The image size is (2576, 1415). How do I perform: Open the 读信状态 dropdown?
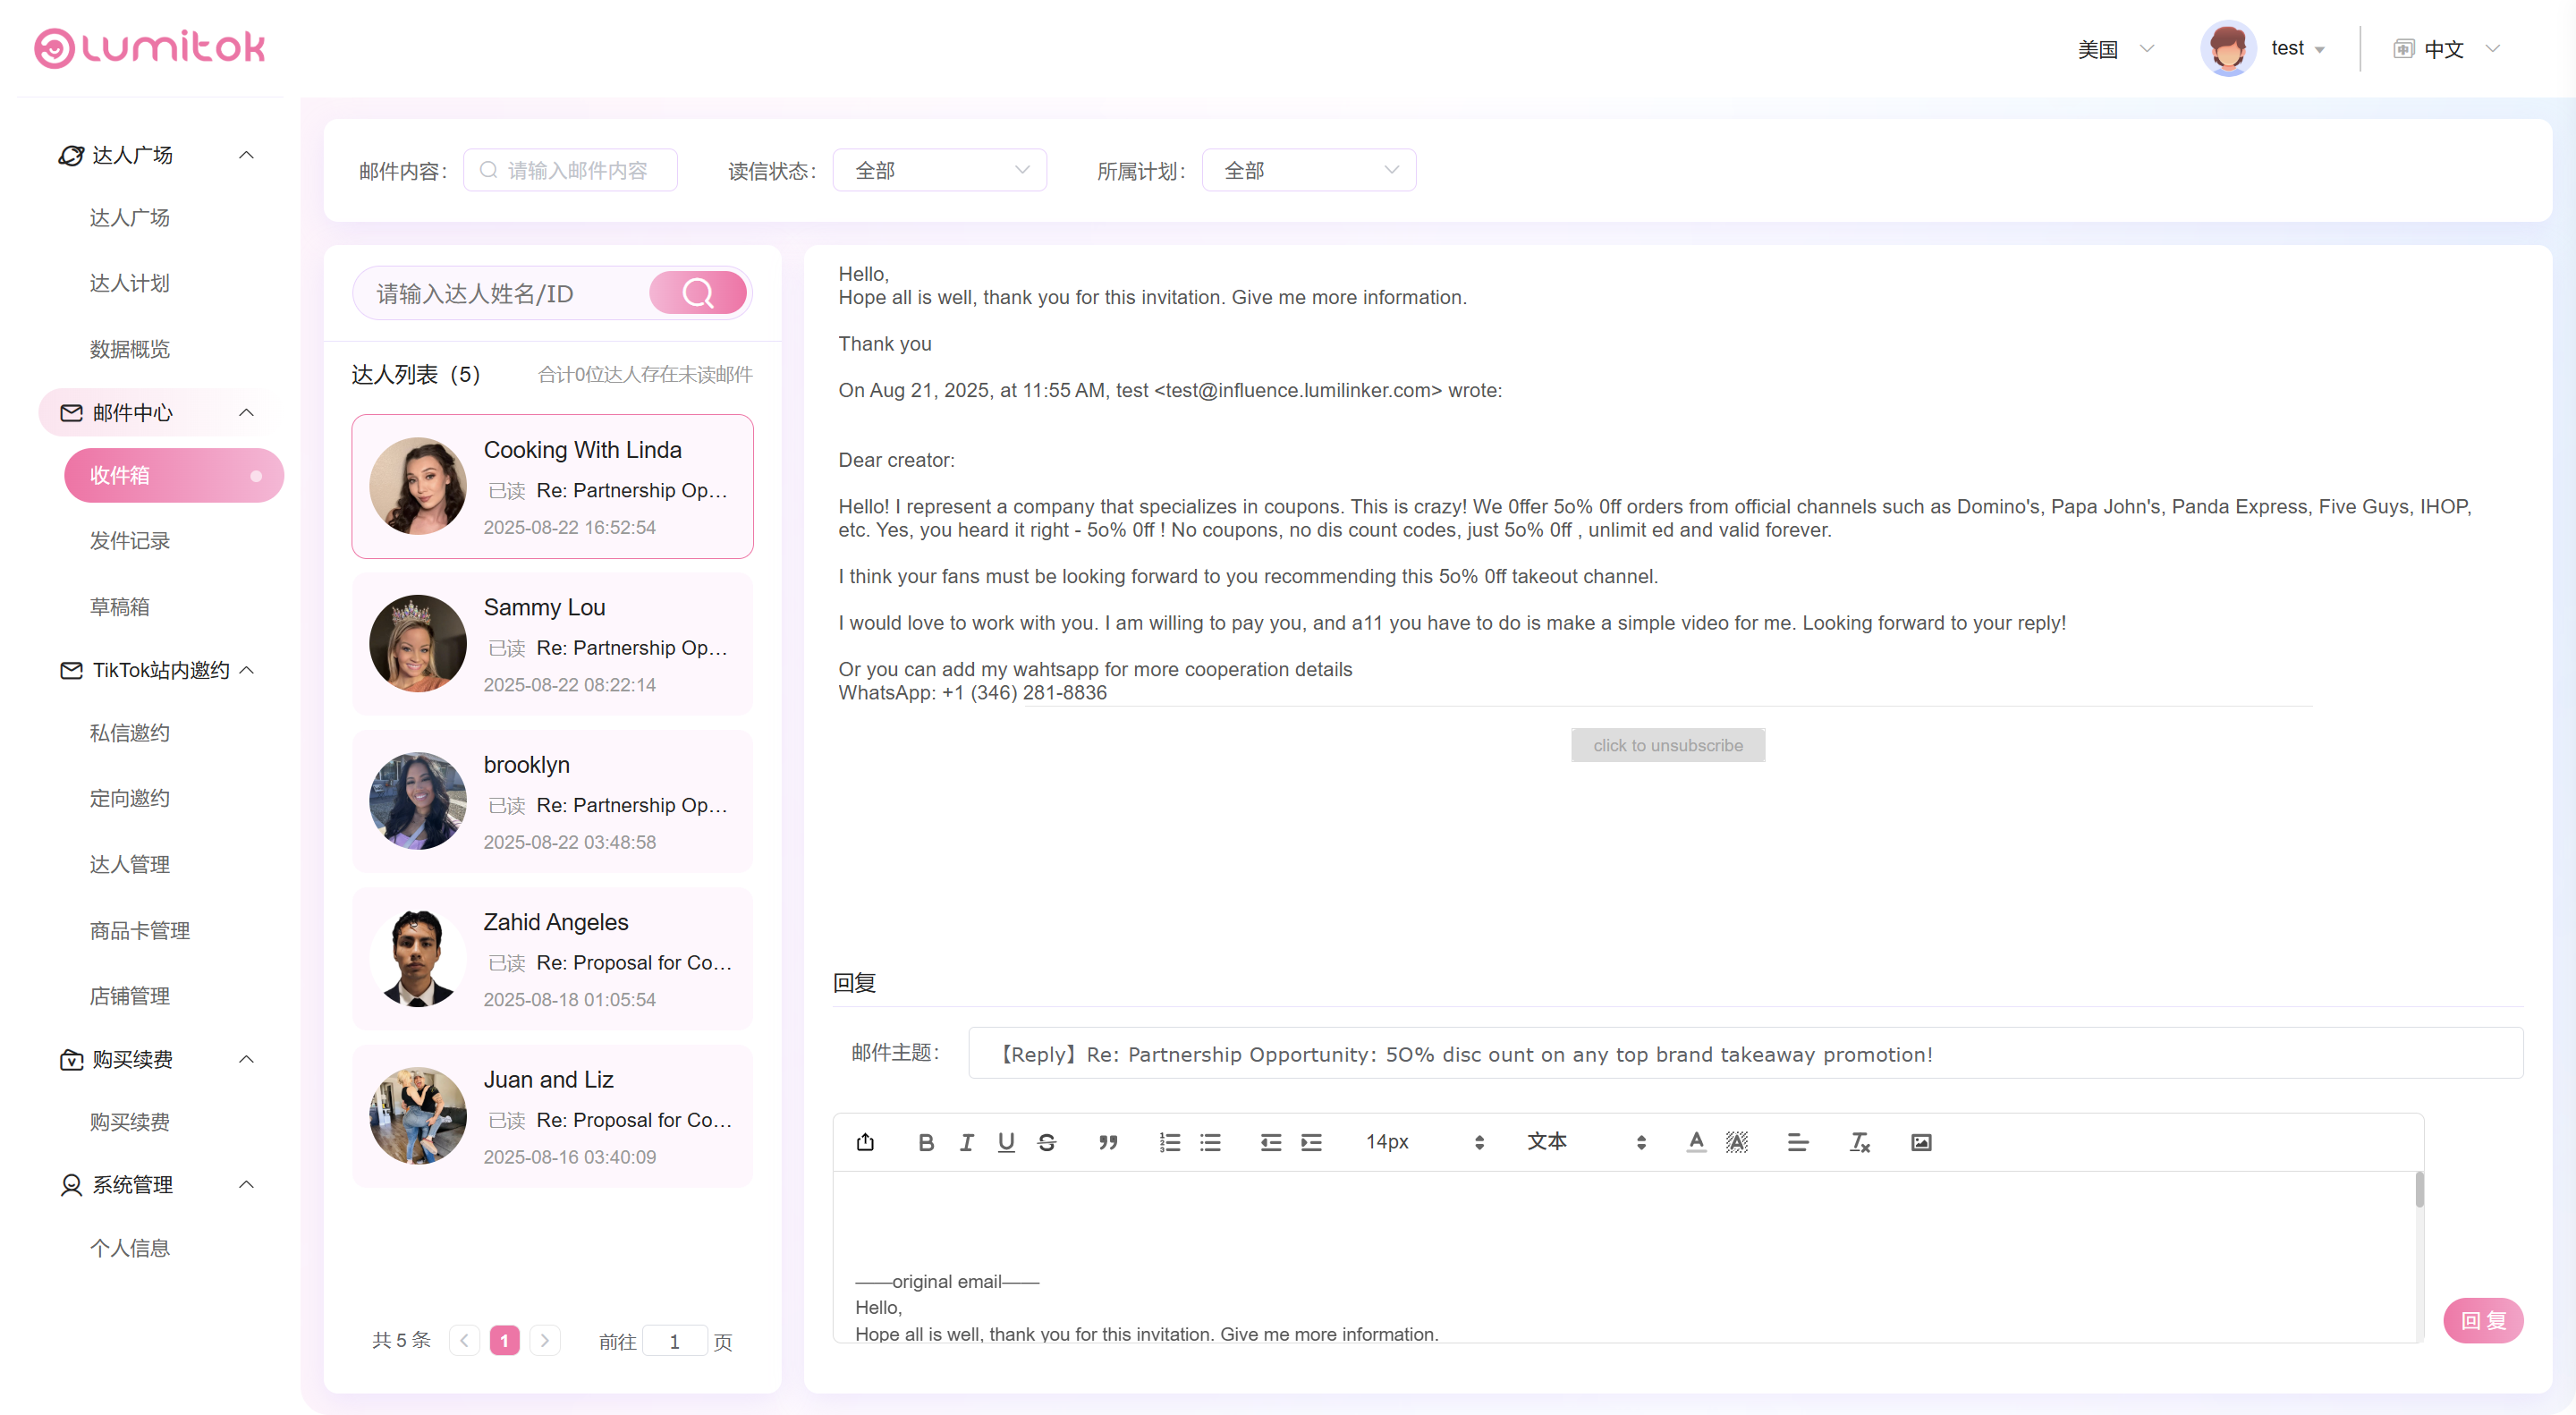pos(939,170)
